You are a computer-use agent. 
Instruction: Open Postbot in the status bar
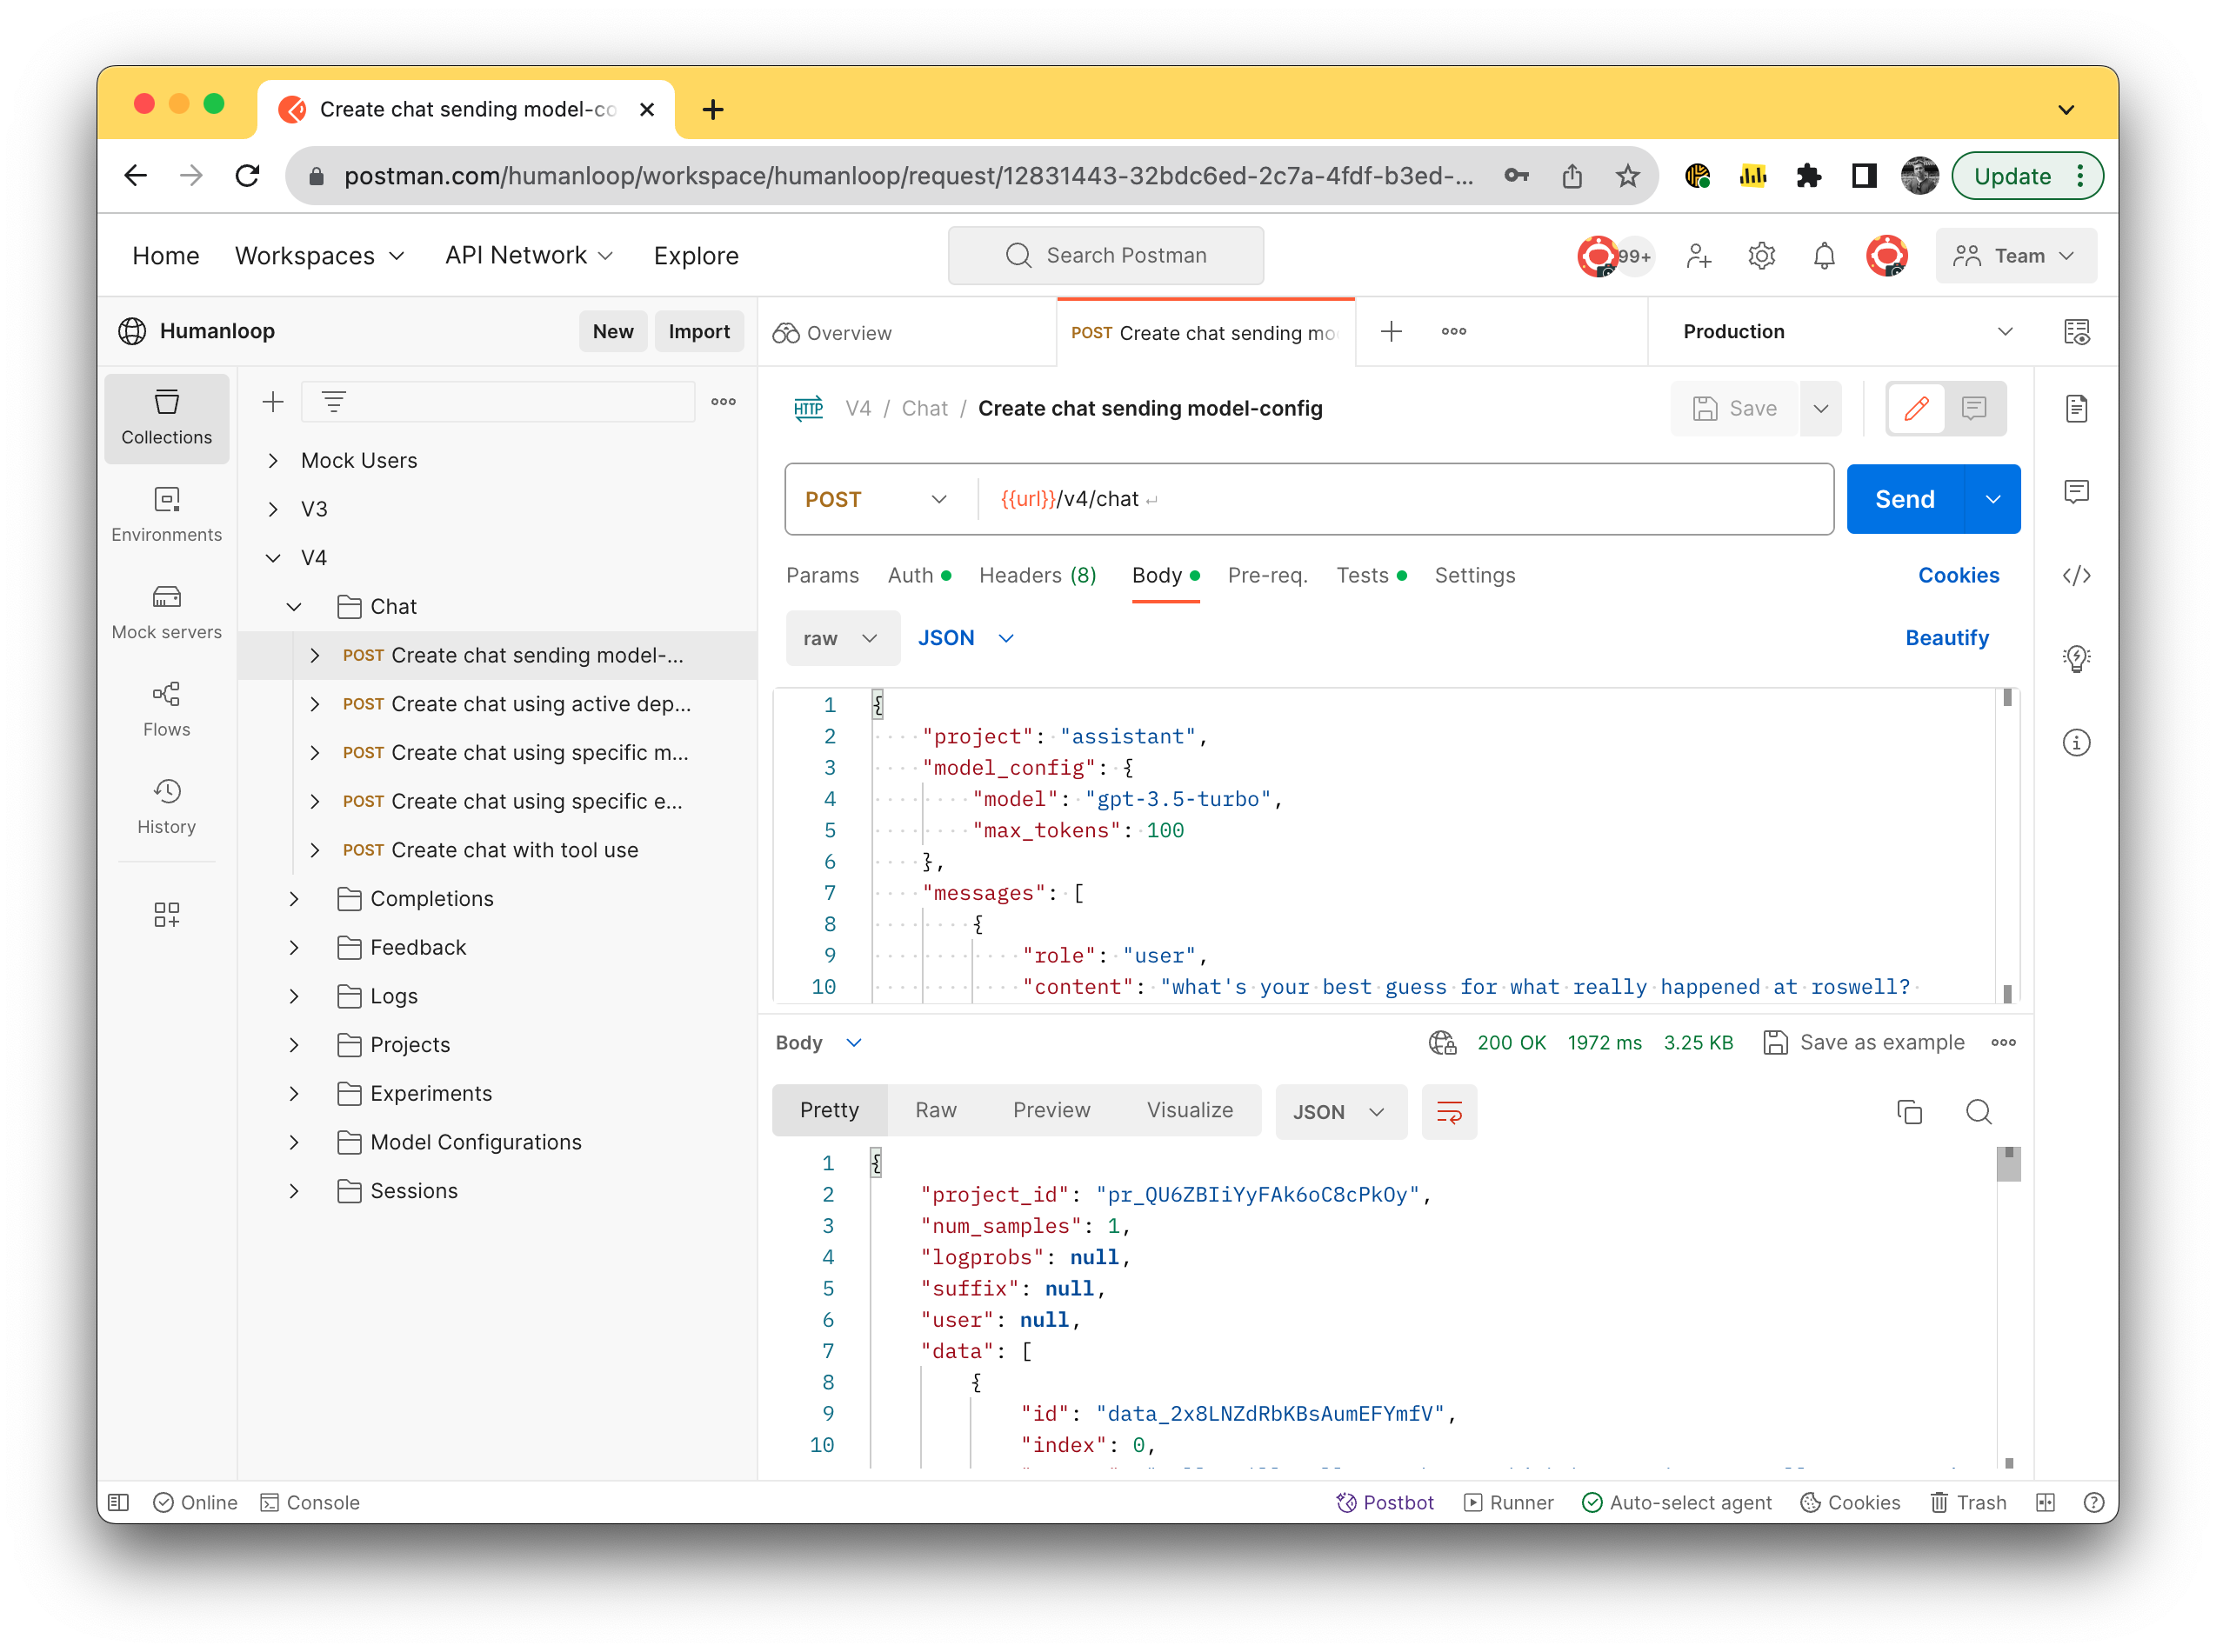coord(1385,1502)
